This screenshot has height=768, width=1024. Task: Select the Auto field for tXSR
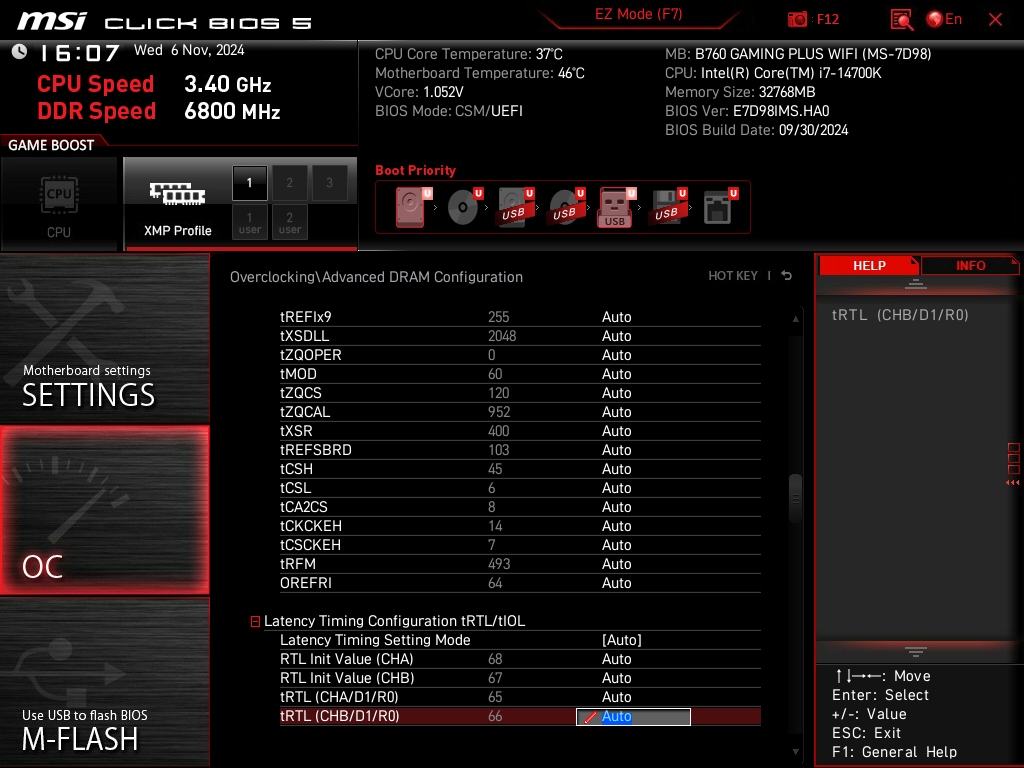coord(616,431)
